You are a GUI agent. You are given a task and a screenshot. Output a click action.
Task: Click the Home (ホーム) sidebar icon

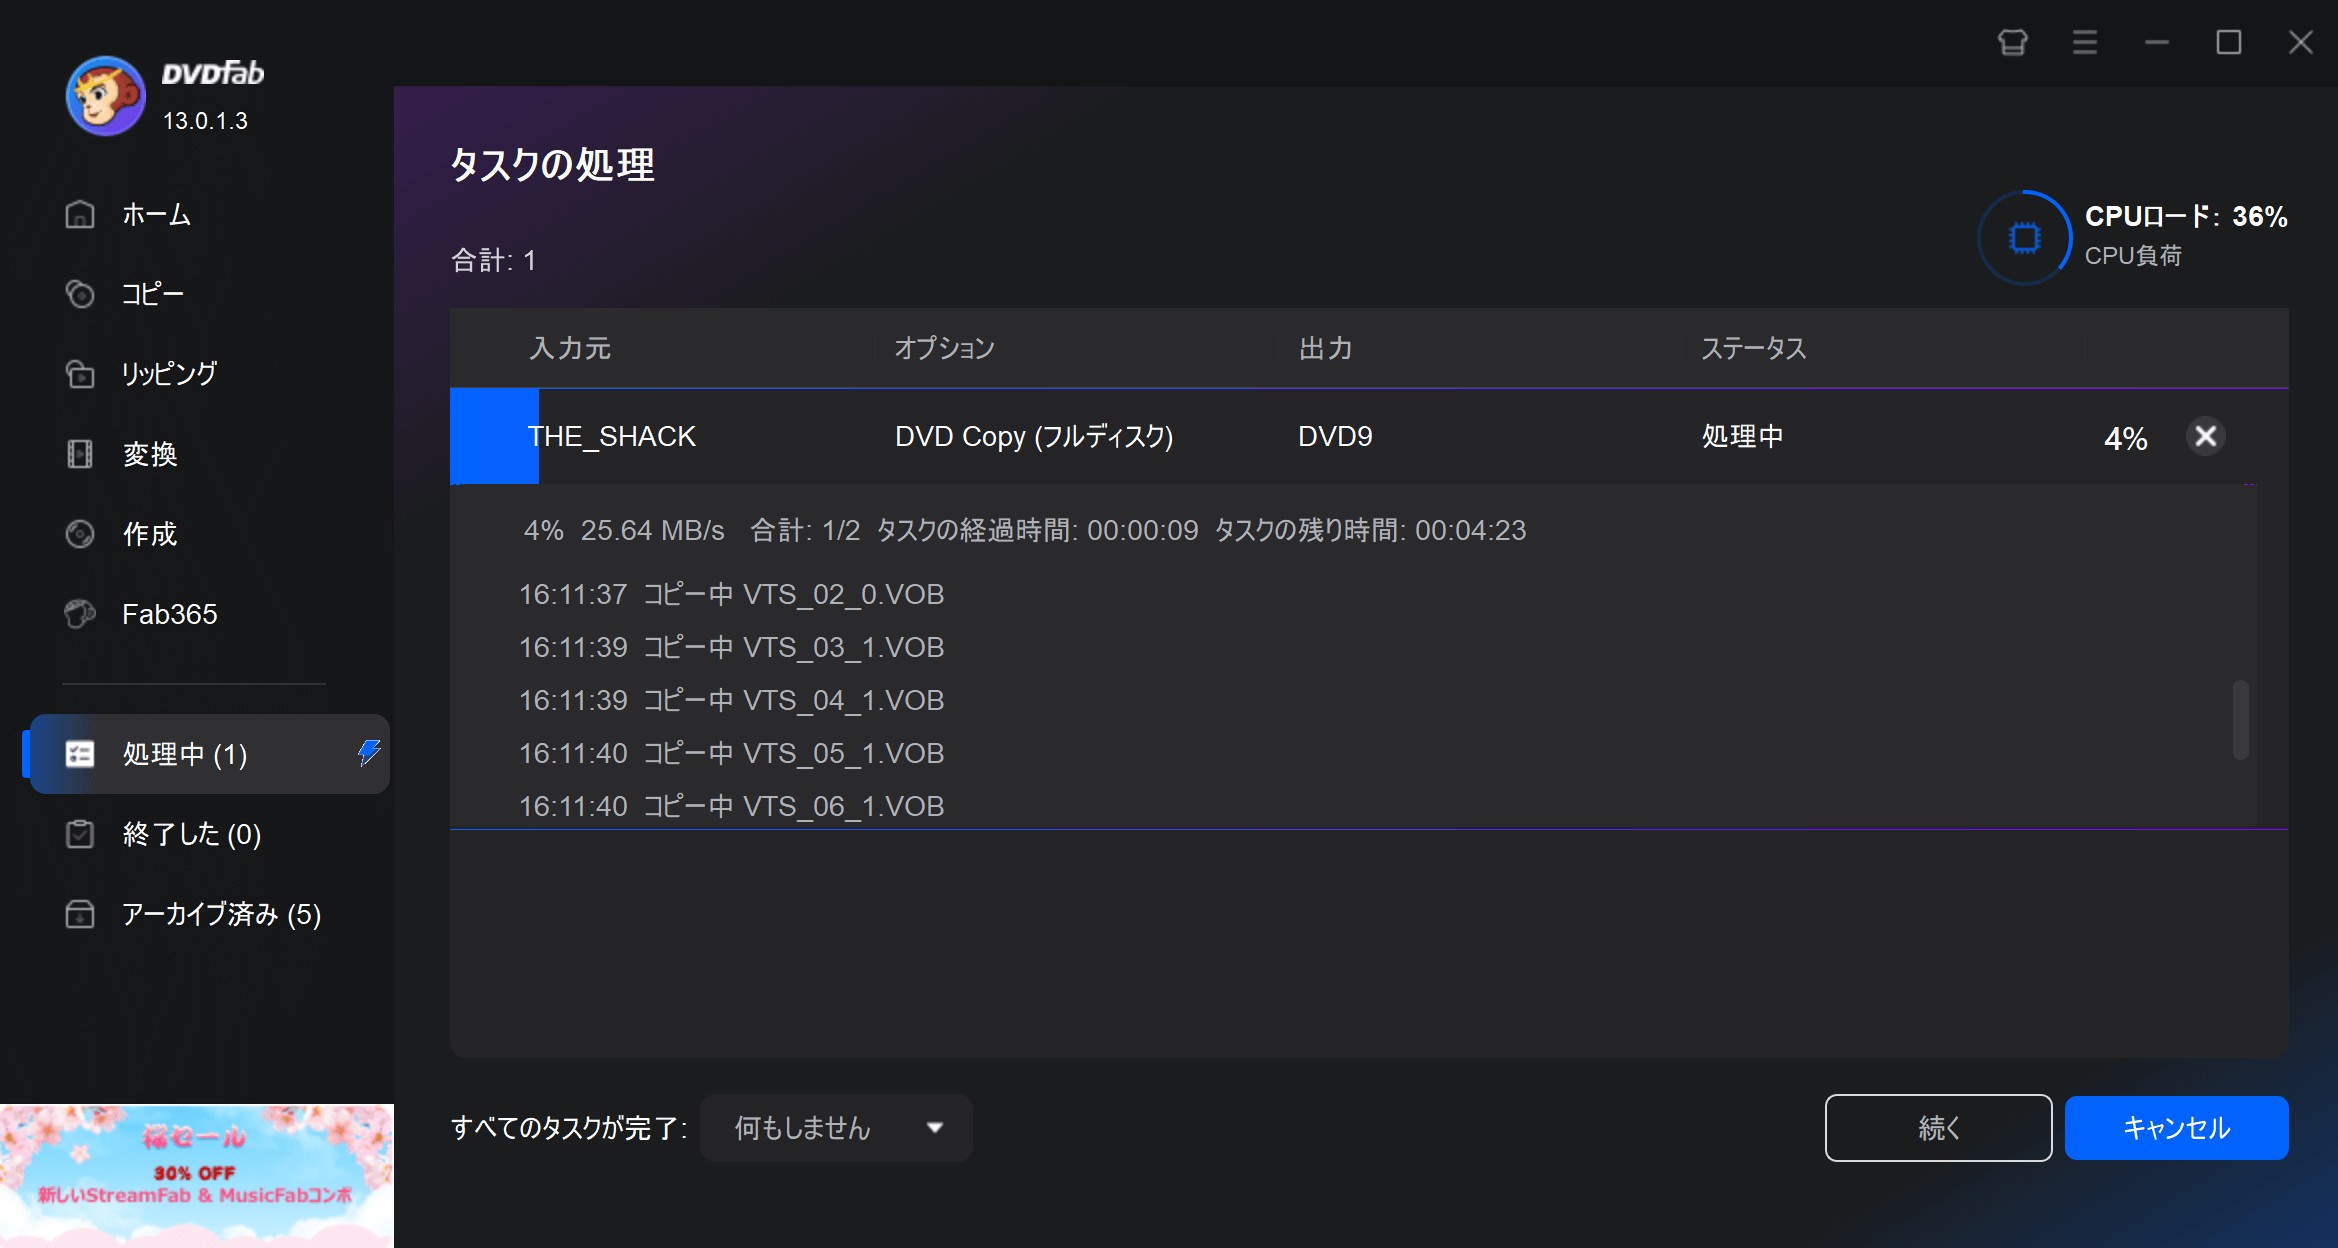pyautogui.click(x=80, y=214)
